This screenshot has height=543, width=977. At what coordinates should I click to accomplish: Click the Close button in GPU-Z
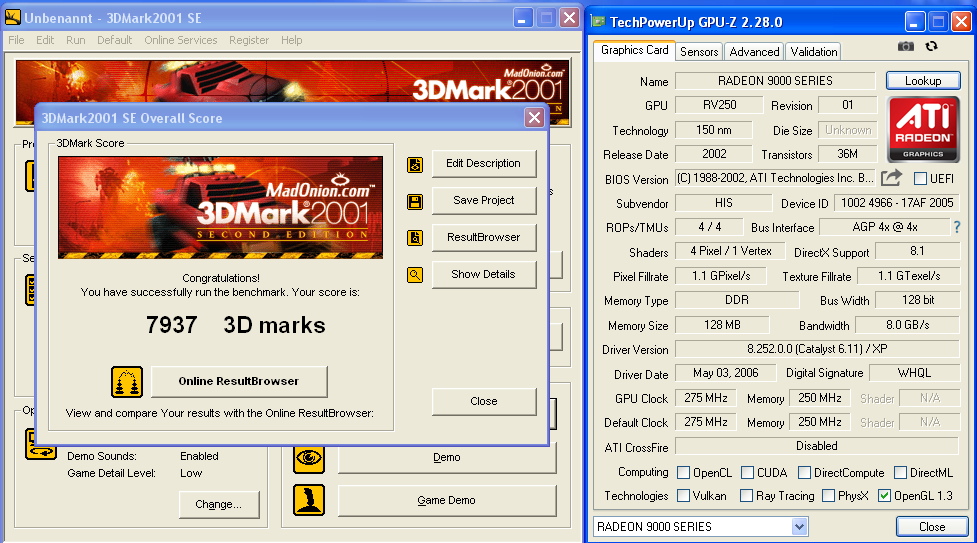tap(932, 527)
